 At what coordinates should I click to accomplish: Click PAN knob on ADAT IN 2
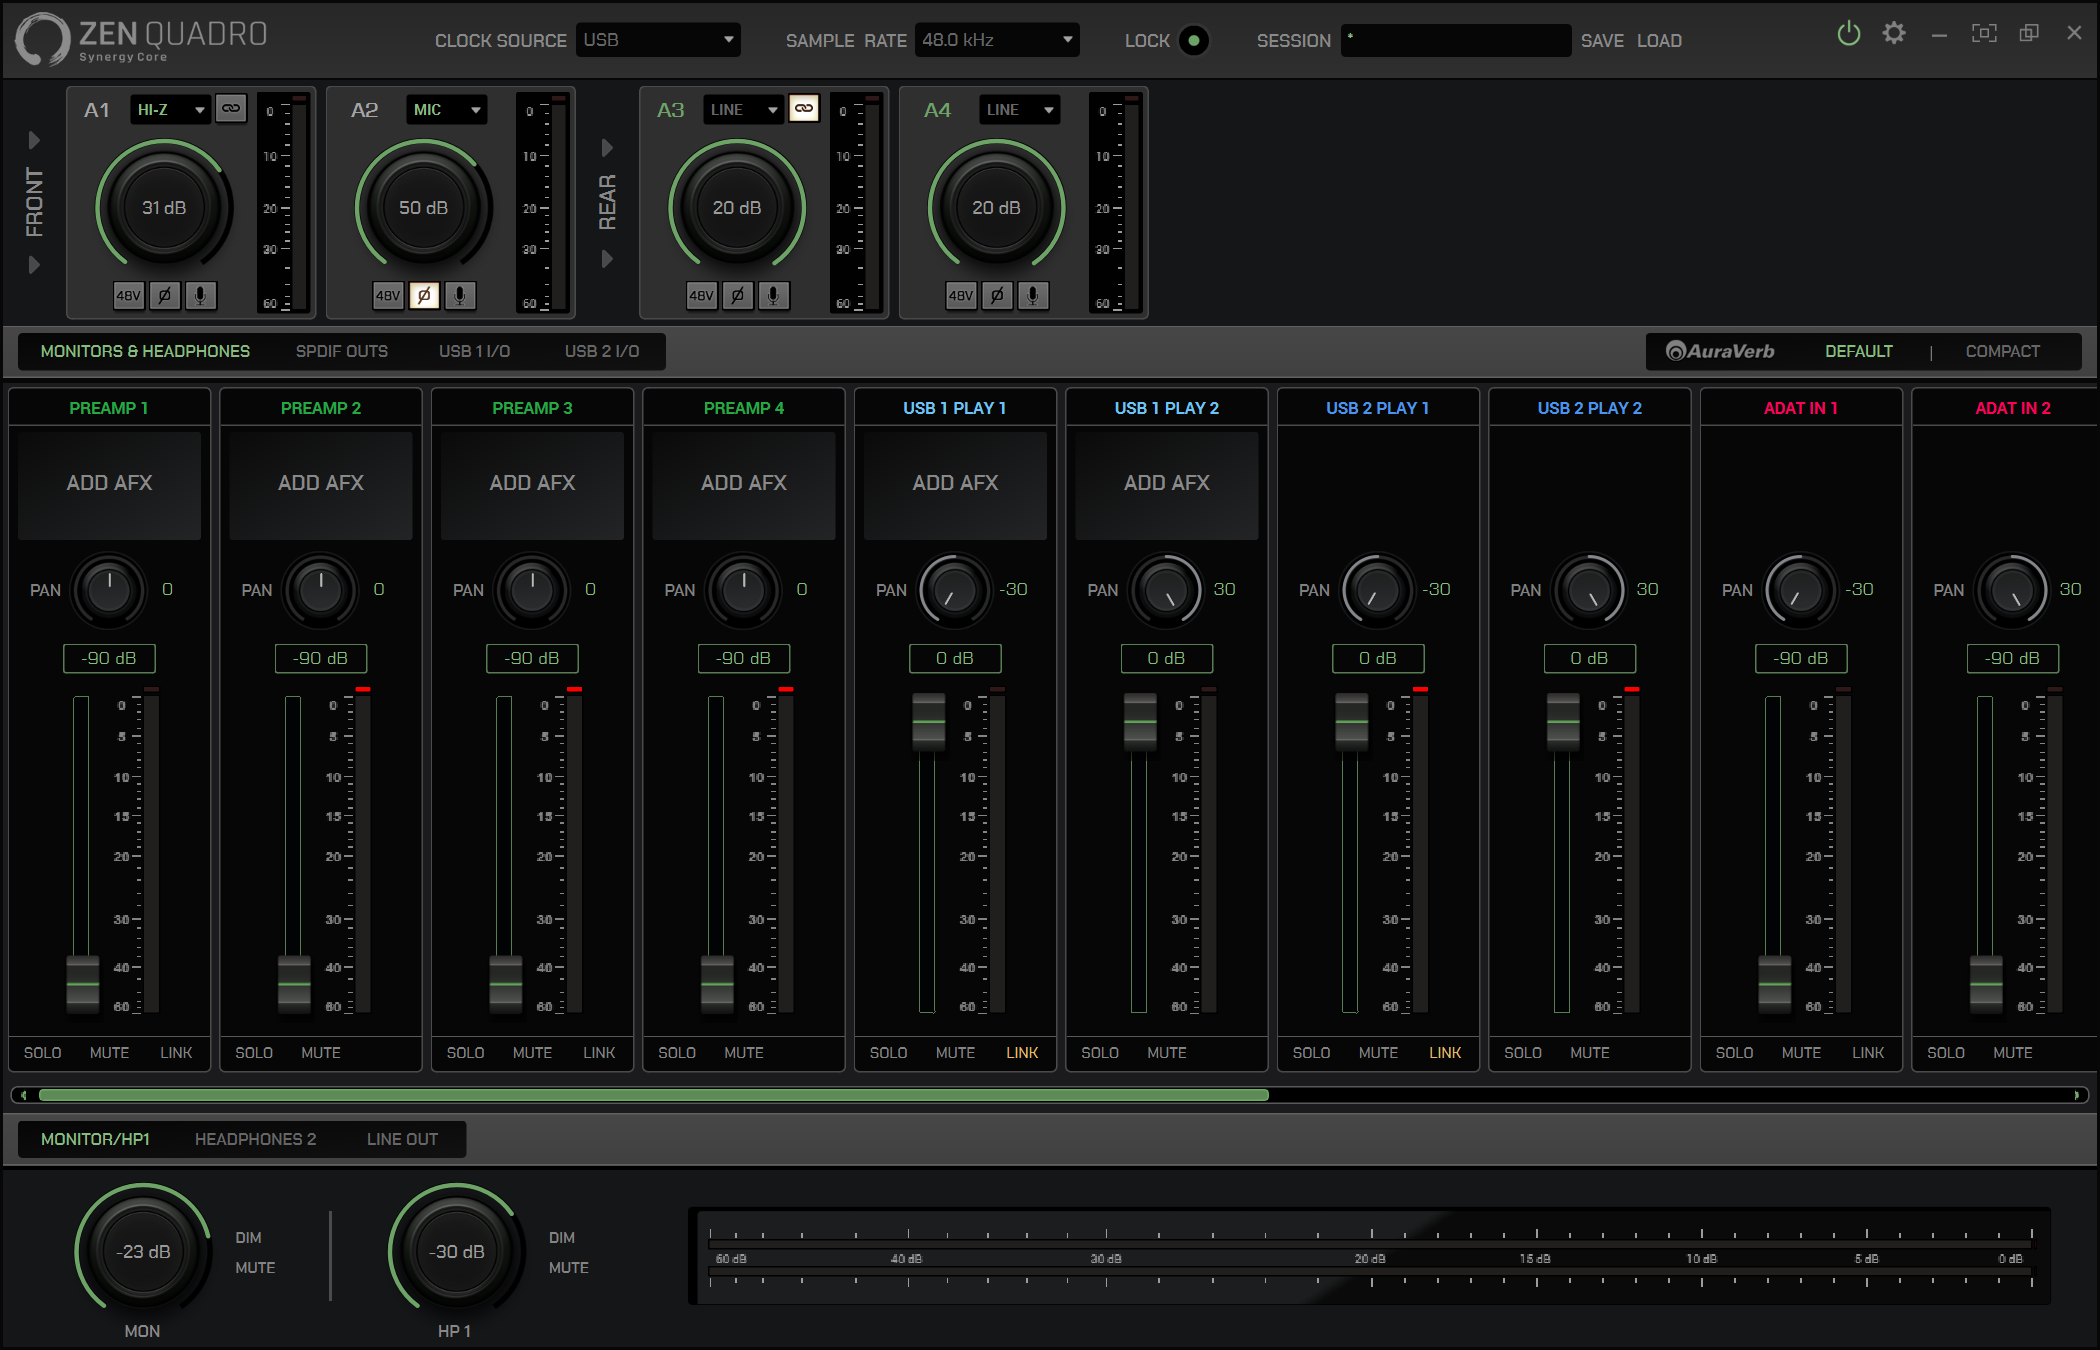point(2013,590)
